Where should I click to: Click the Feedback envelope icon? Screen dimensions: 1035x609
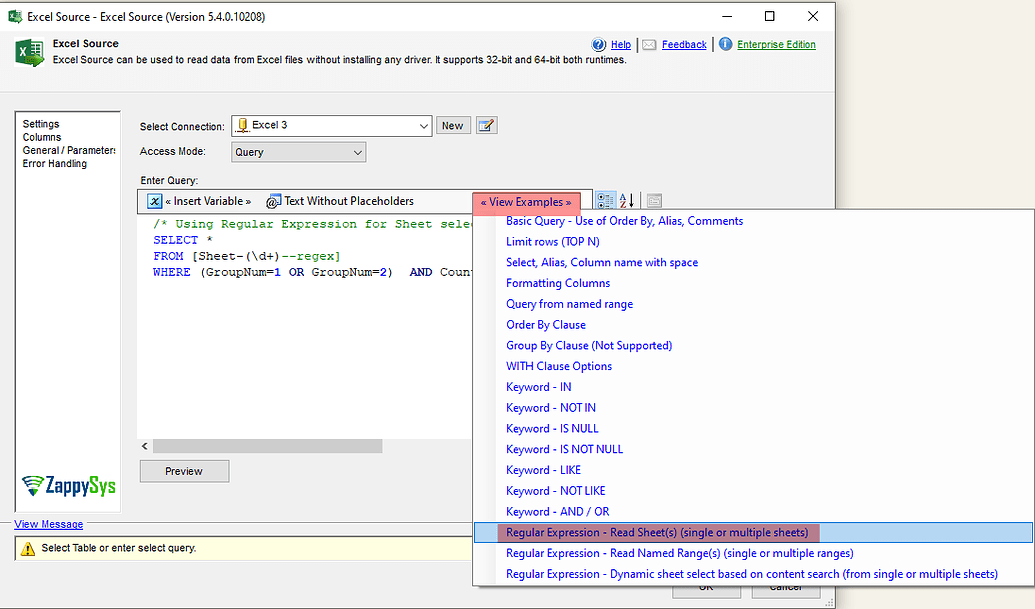click(650, 45)
